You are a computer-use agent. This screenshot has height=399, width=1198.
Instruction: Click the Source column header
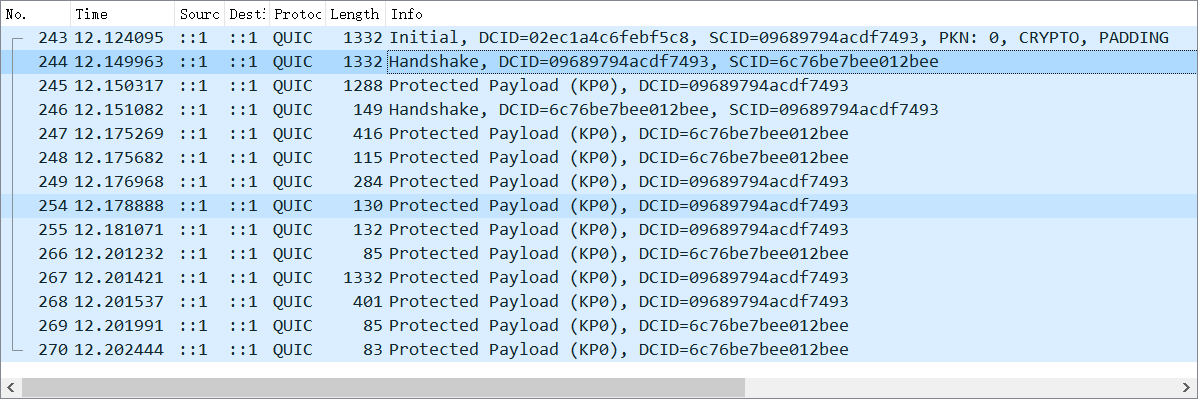tap(199, 14)
